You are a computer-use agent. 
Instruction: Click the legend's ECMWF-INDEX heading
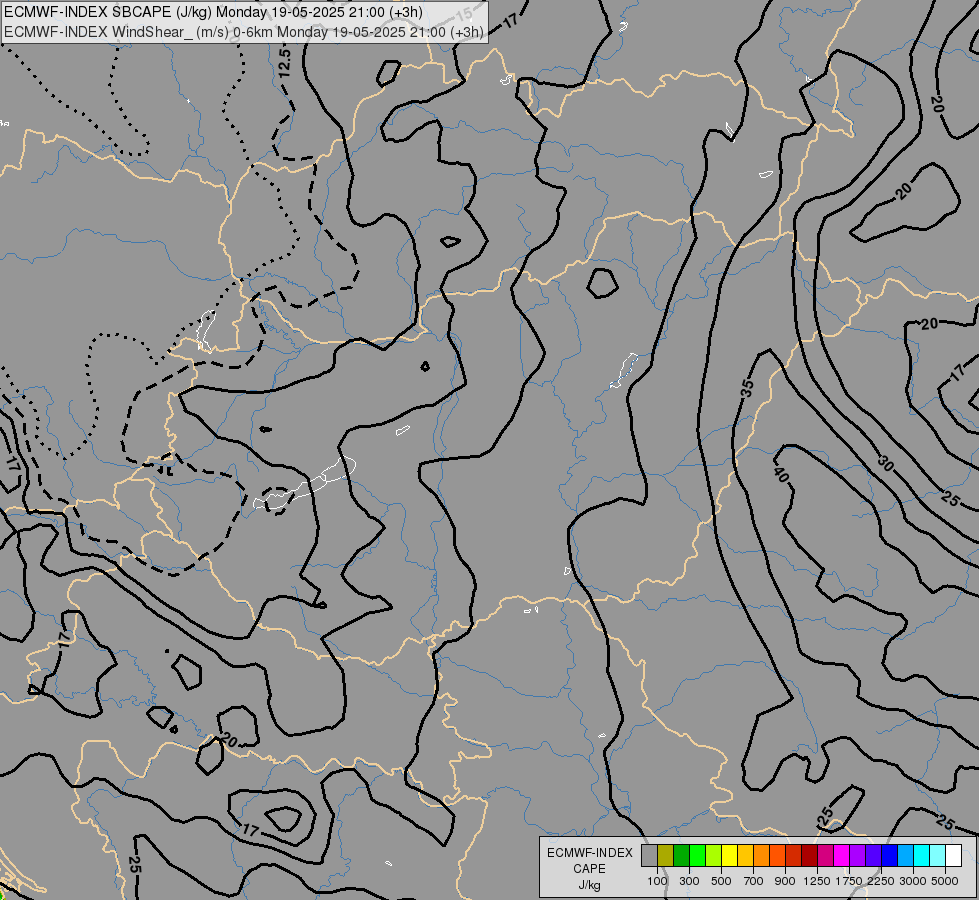pyautogui.click(x=589, y=853)
